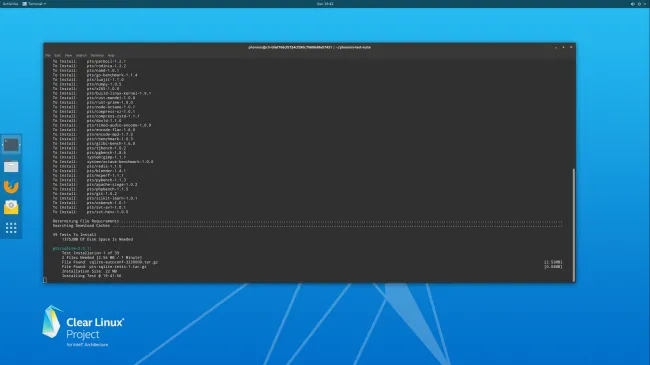The height and width of the screenshot is (365, 650).
Task: Click the green pts/sqlite test heading
Action: coord(72,248)
